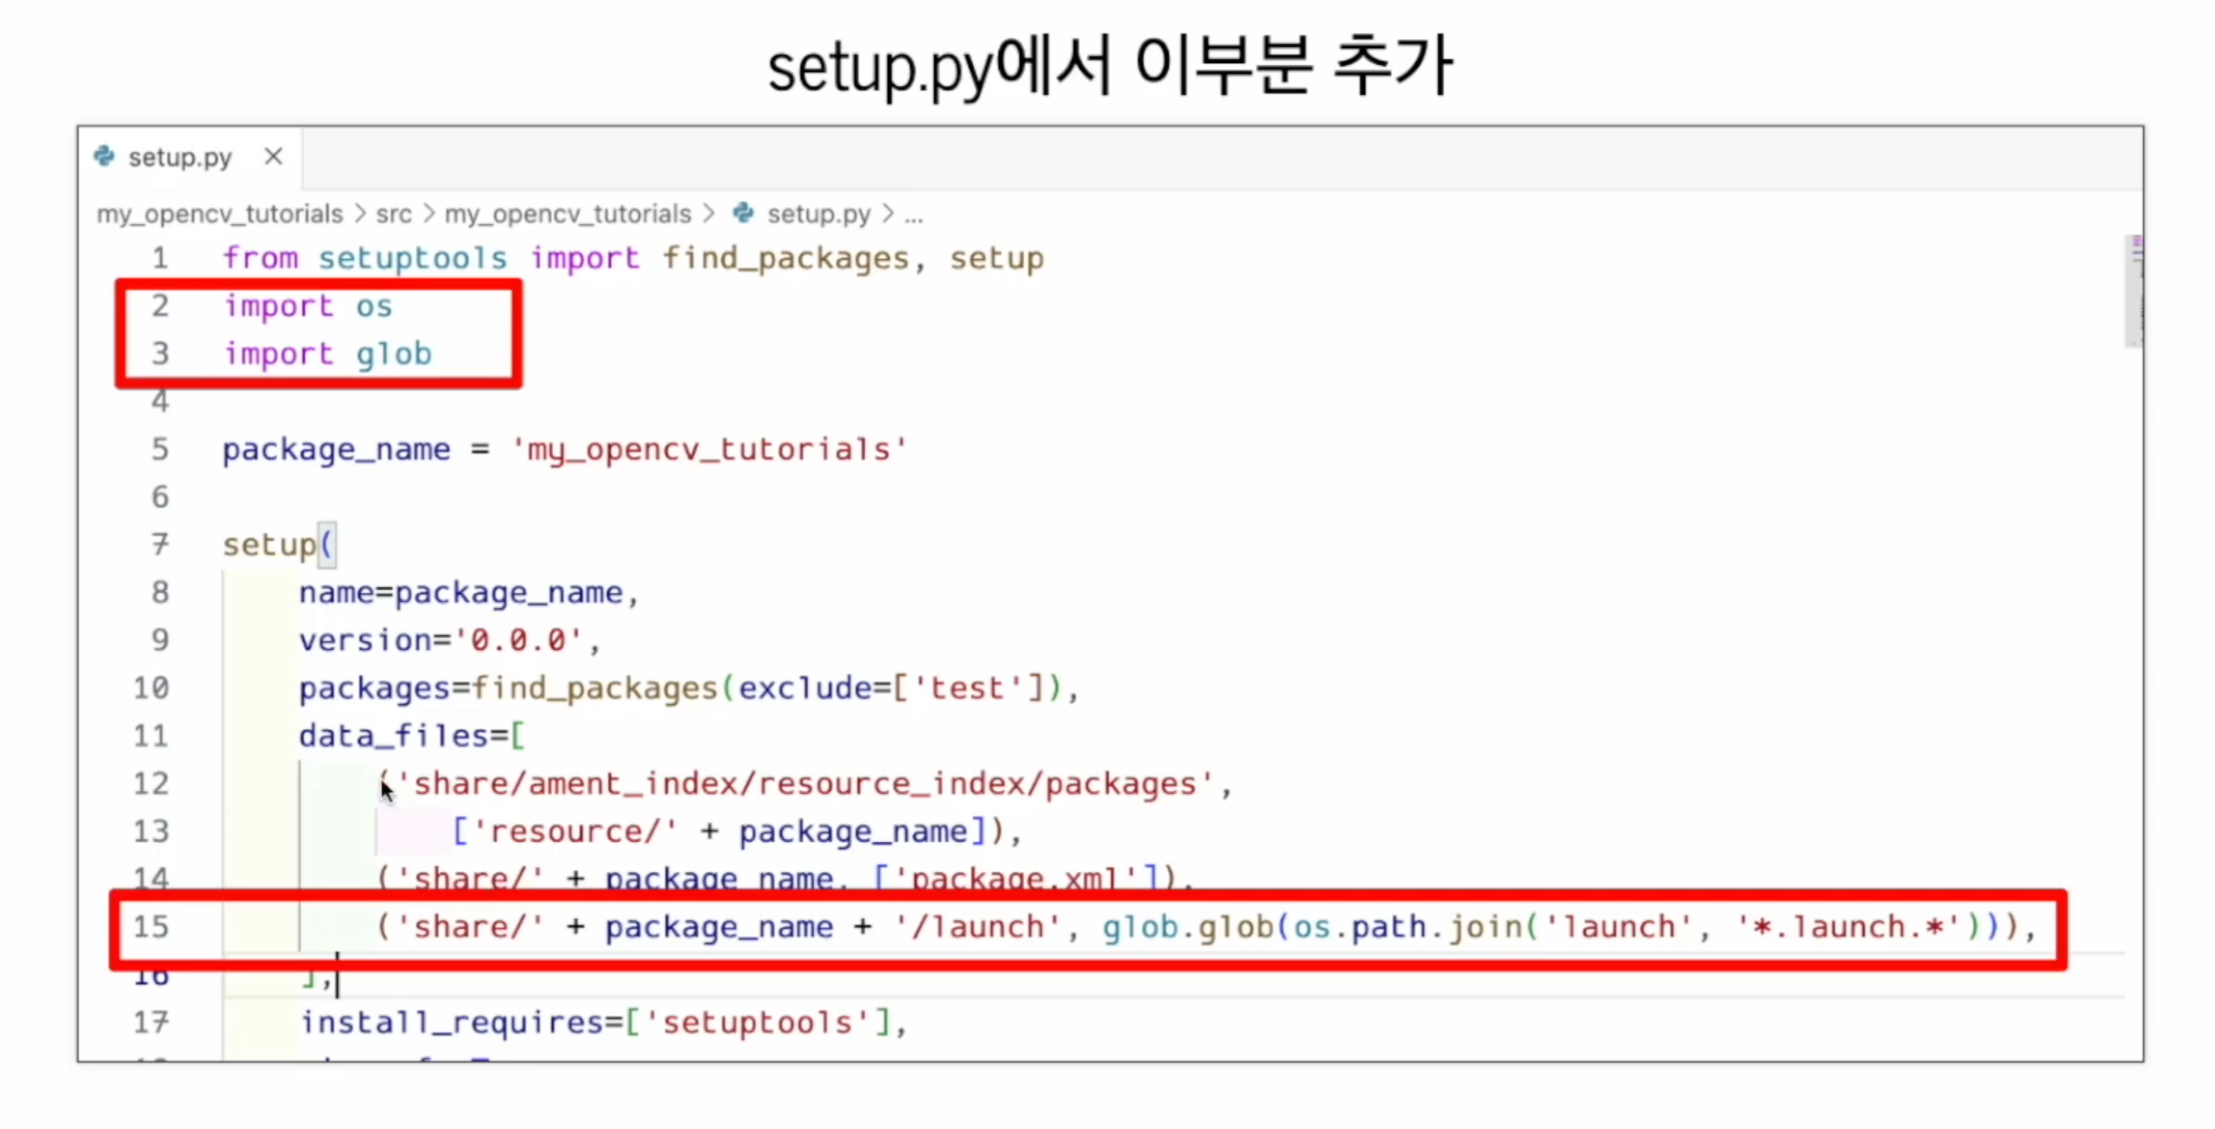Click setup.py in the breadcrumb bar
Viewport: 2215px width, 1129px height.
tap(818, 214)
